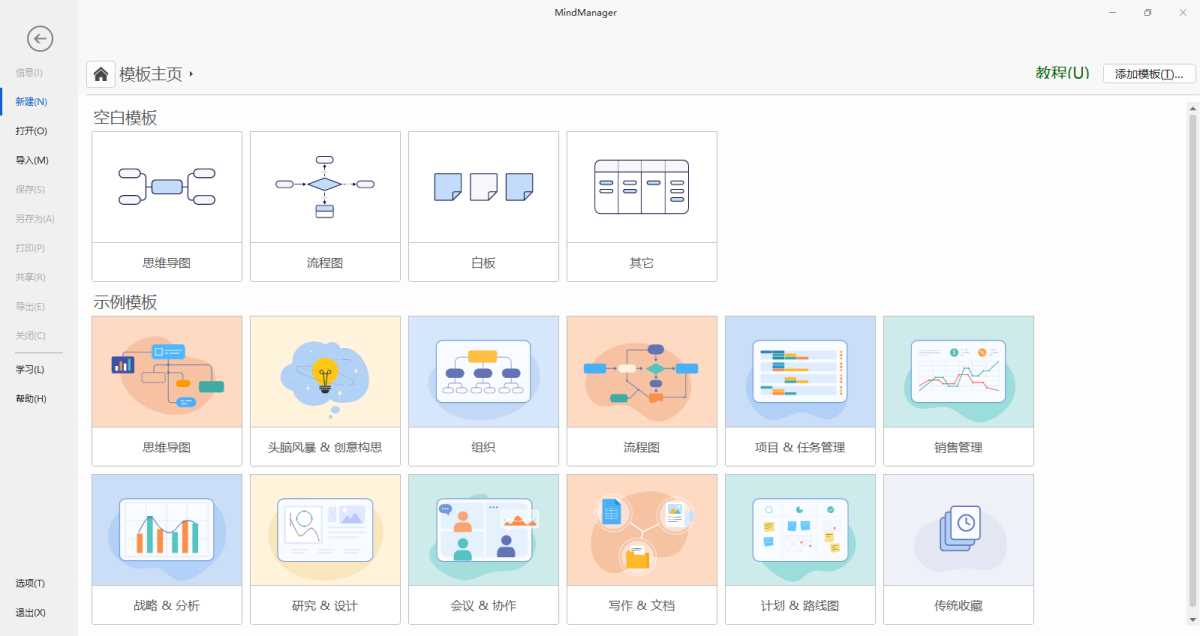Choose the blank 其它 board icon
Viewport: 1200px width, 636px height.
[x=642, y=187]
